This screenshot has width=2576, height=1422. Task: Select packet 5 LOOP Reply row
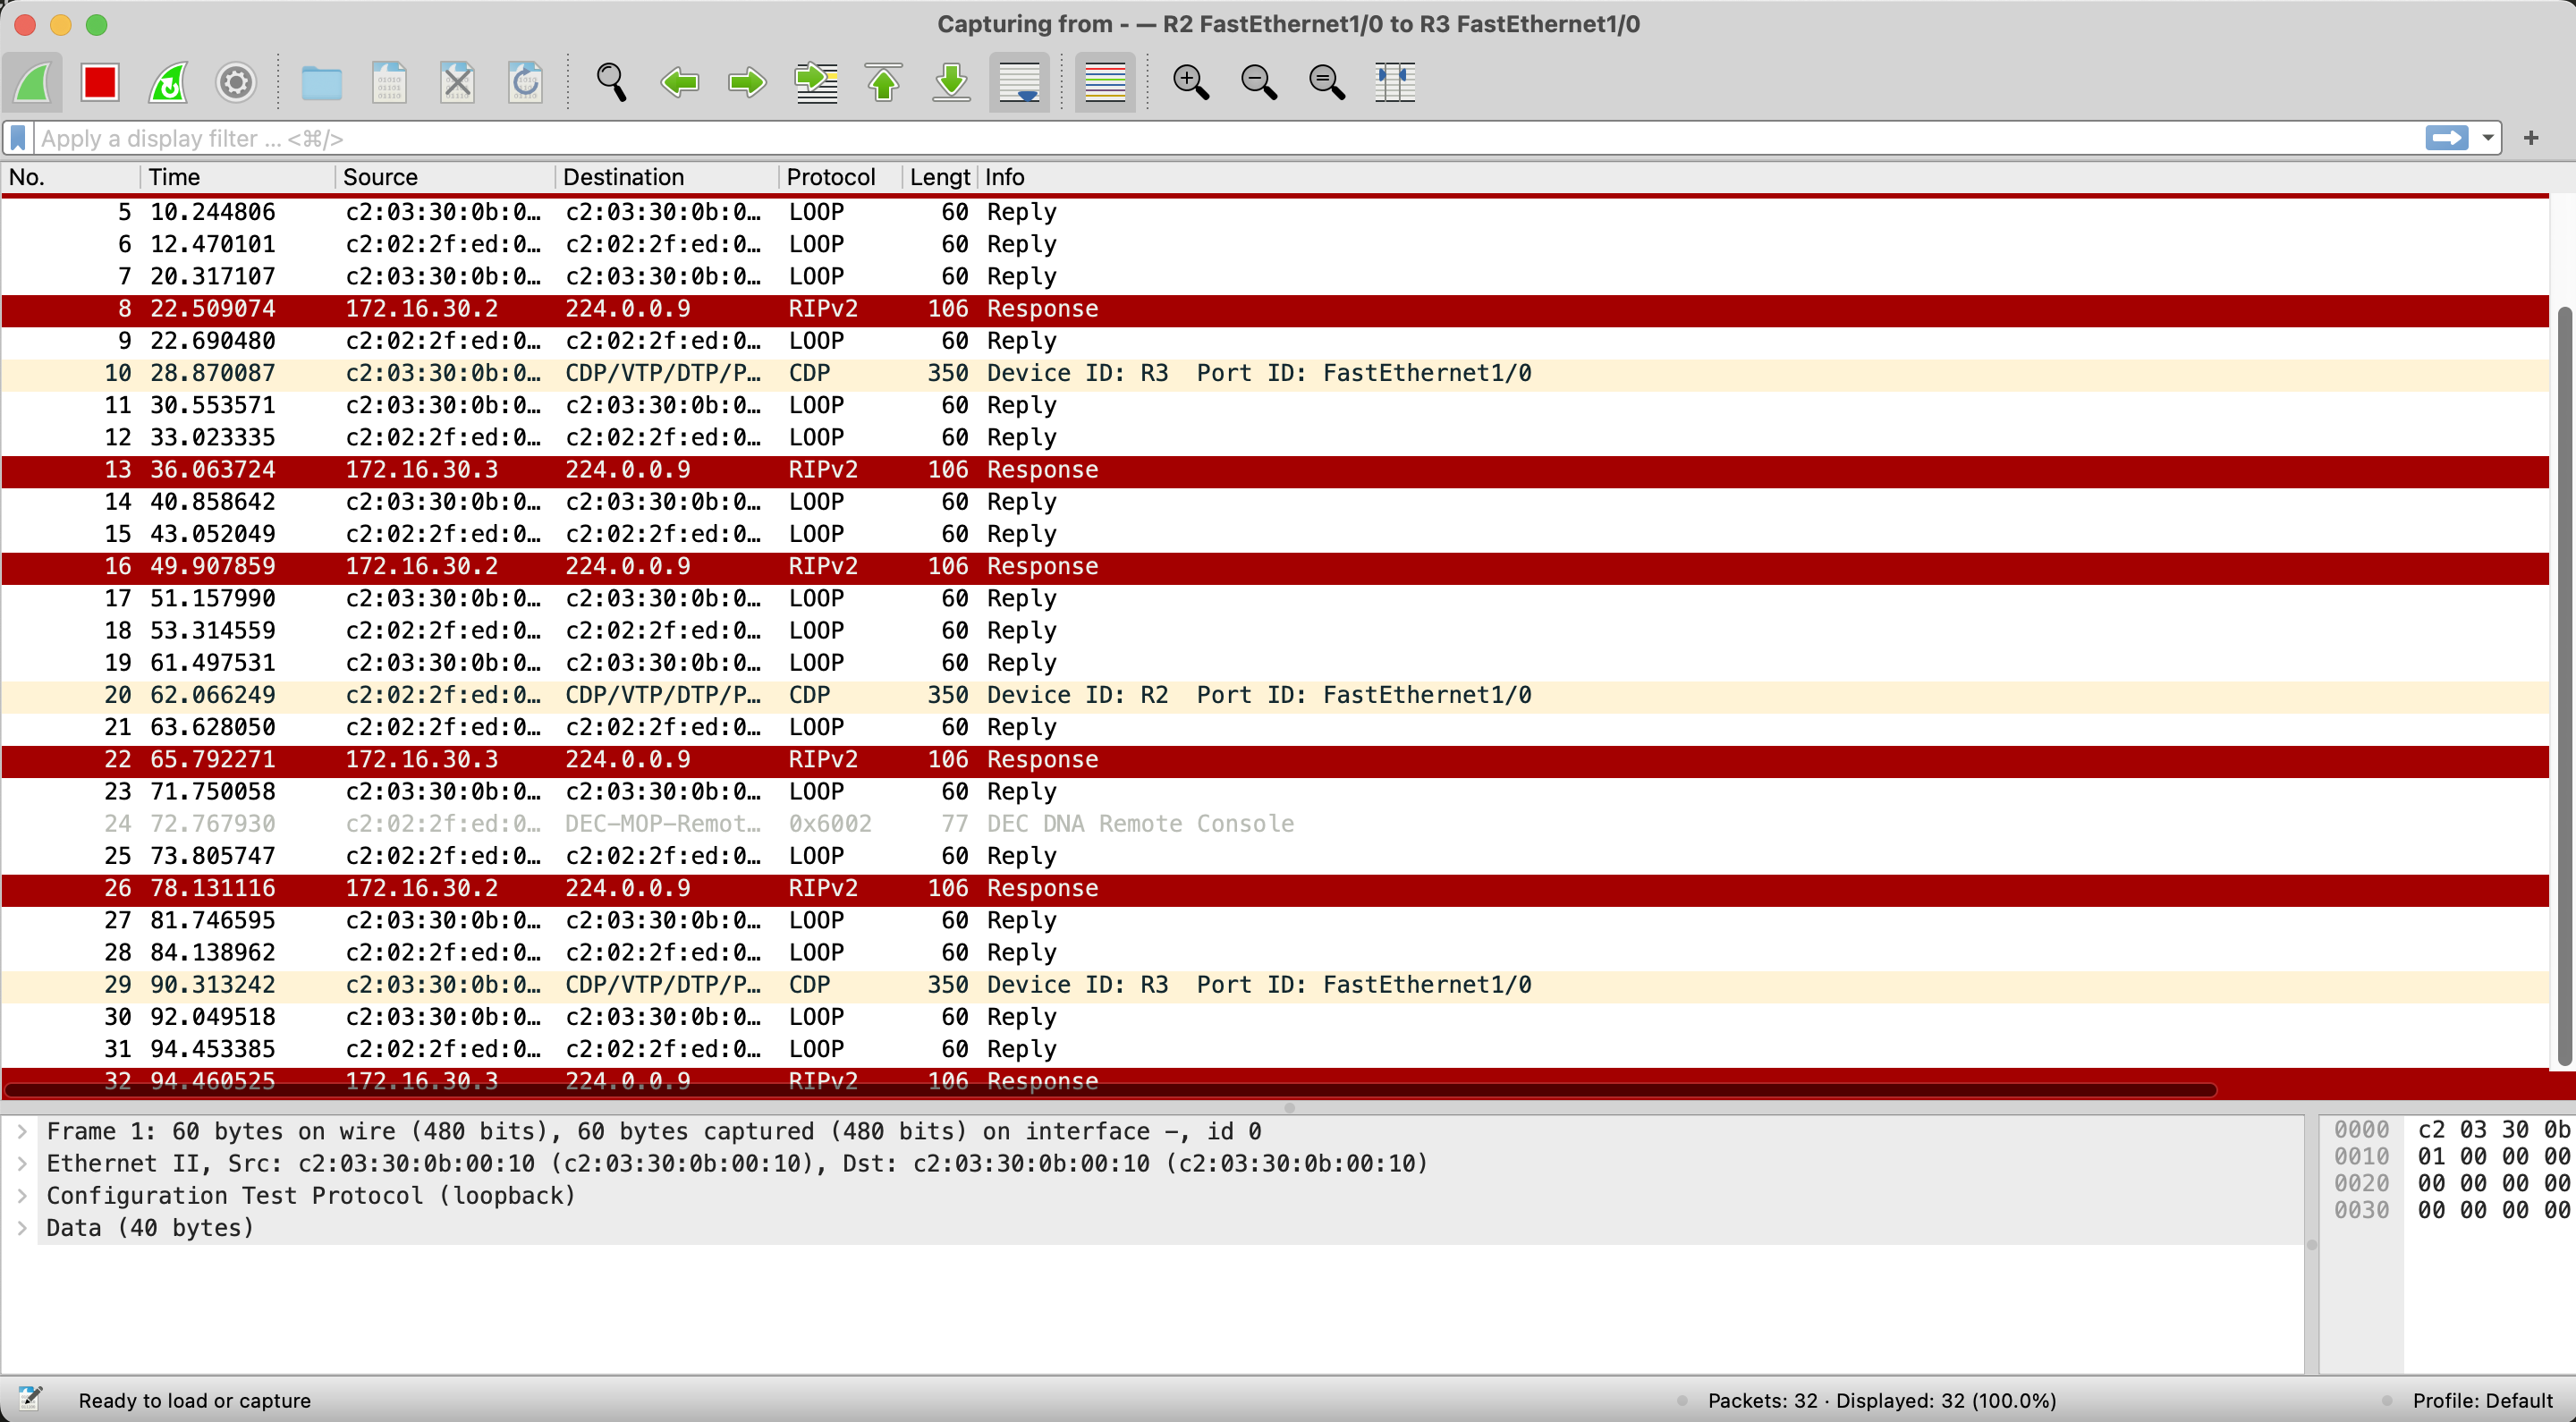click(x=1275, y=212)
